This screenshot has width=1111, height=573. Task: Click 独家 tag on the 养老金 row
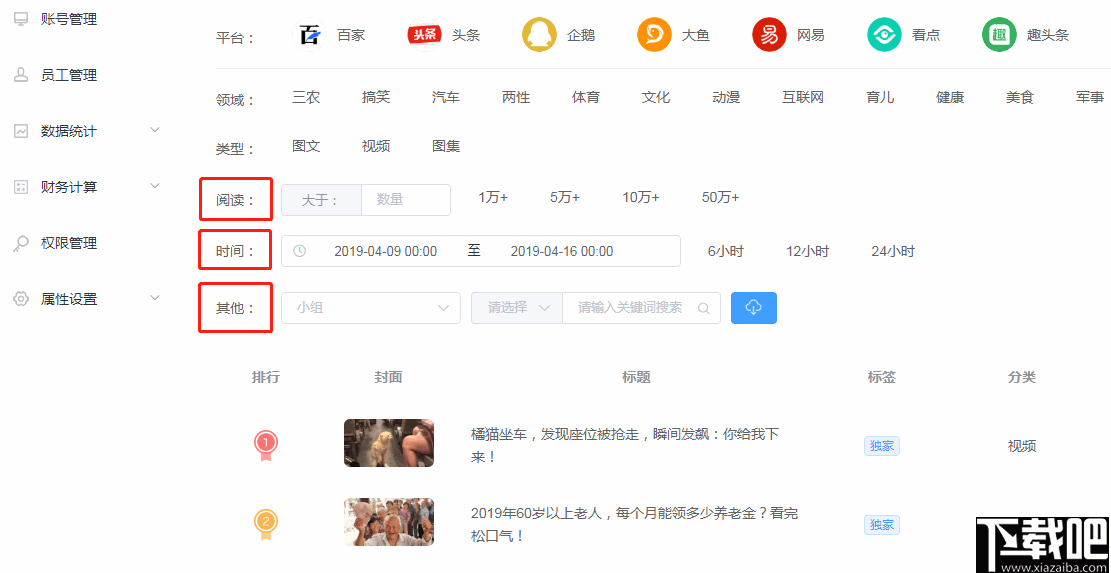(881, 525)
